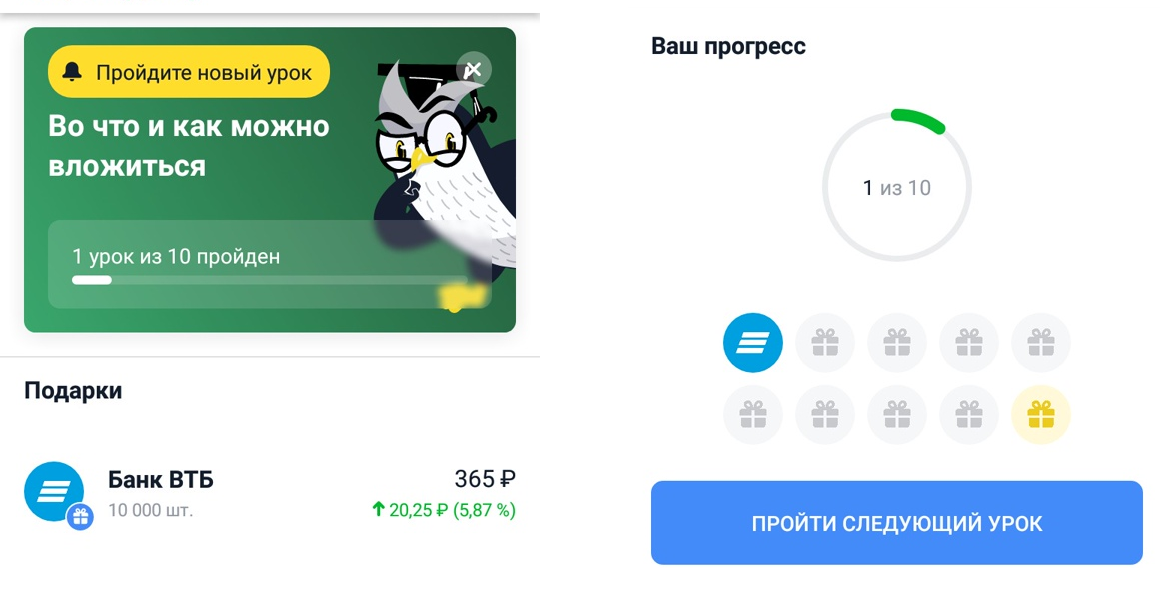The height and width of the screenshot is (592, 1160).
Task: Open the golden gift icon for the final lesson
Action: point(1040,414)
